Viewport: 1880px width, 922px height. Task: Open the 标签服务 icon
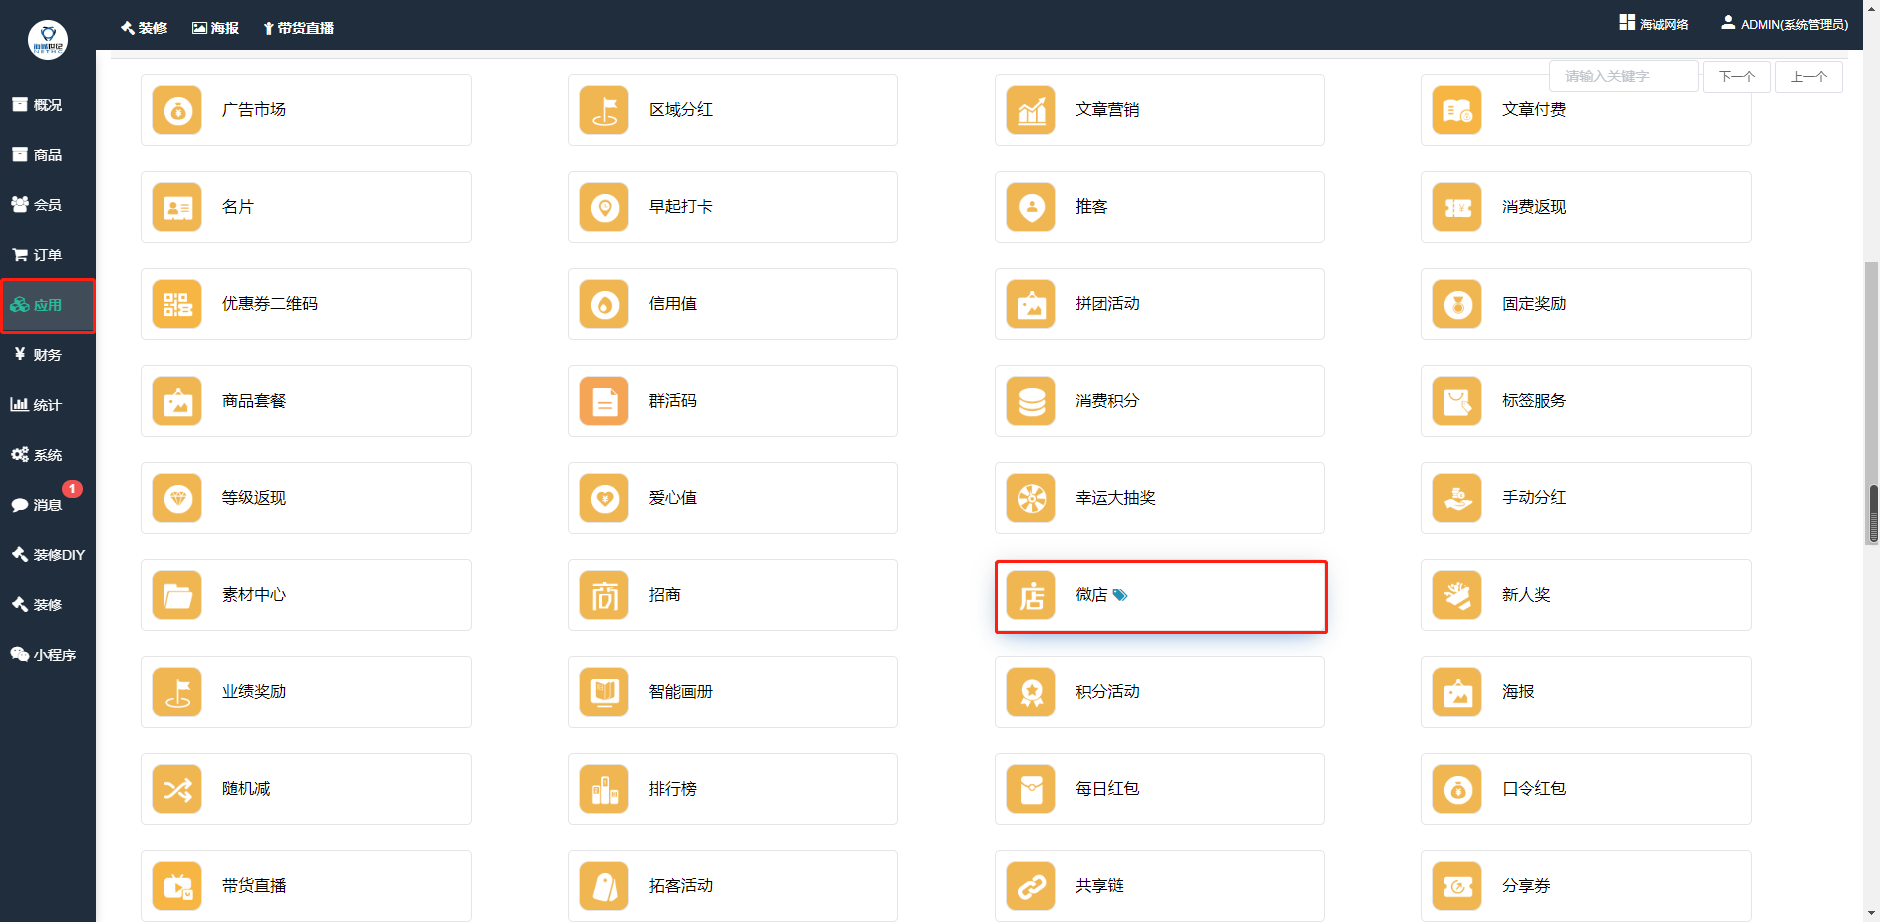pos(1457,401)
